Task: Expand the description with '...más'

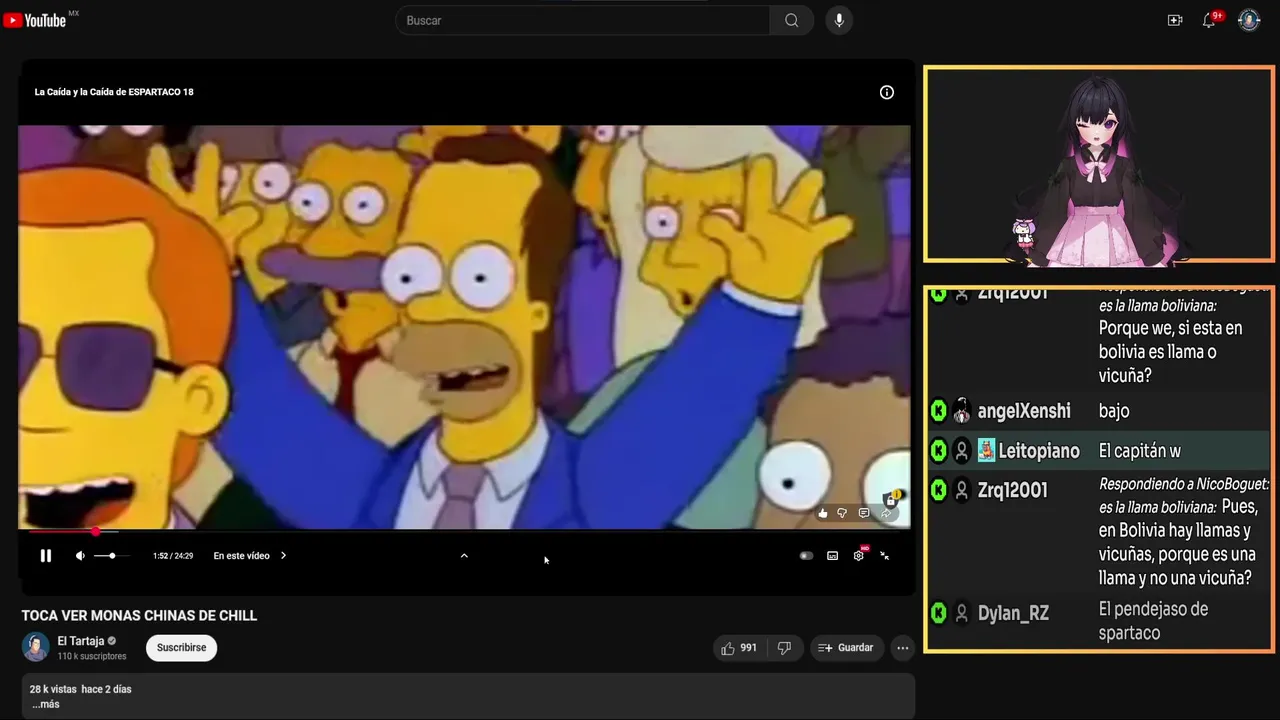Action: (x=46, y=704)
